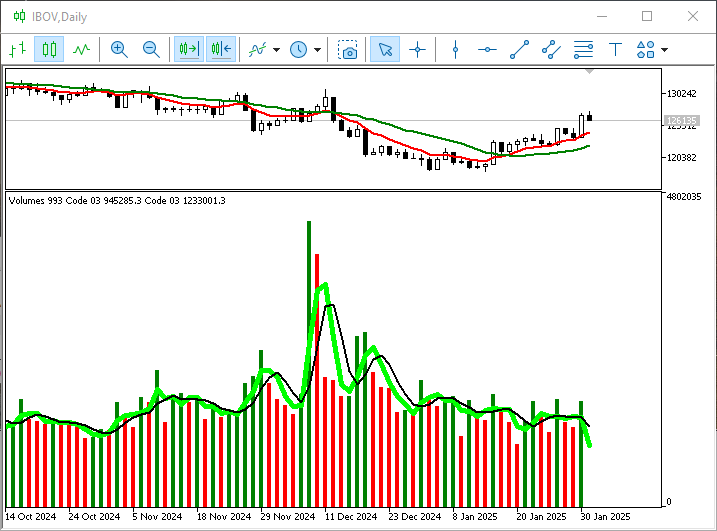Viewport: 717px width, 531px height.
Task: Select the arrow cursor tool
Action: (x=385, y=49)
